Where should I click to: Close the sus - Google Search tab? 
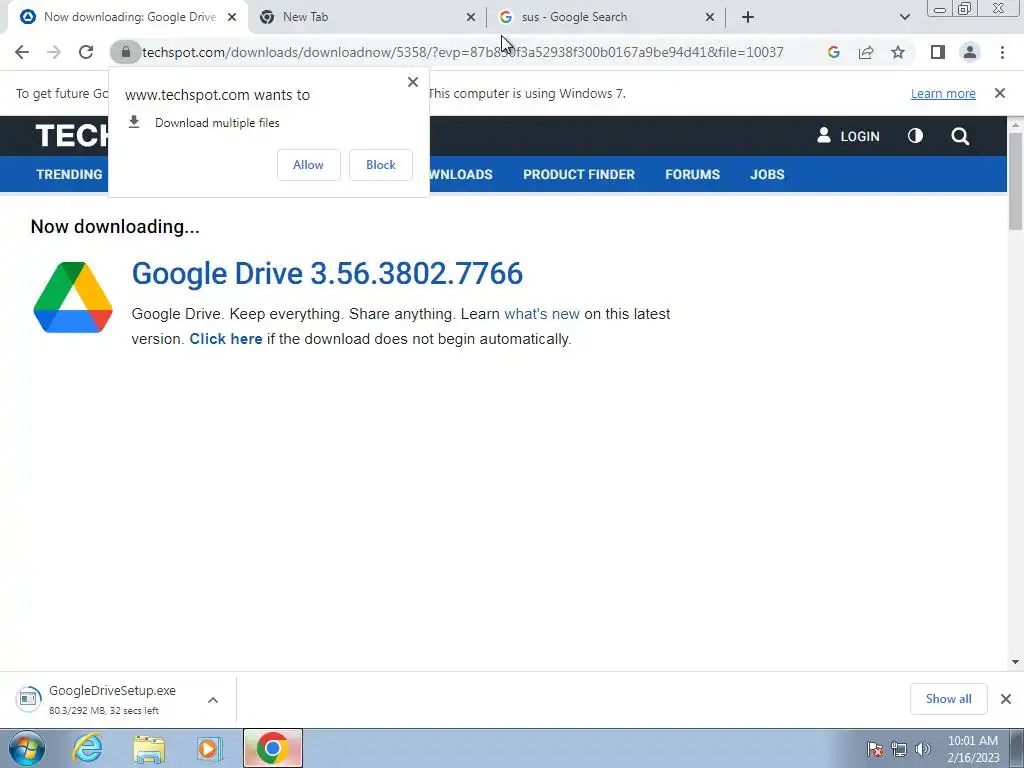[710, 17]
